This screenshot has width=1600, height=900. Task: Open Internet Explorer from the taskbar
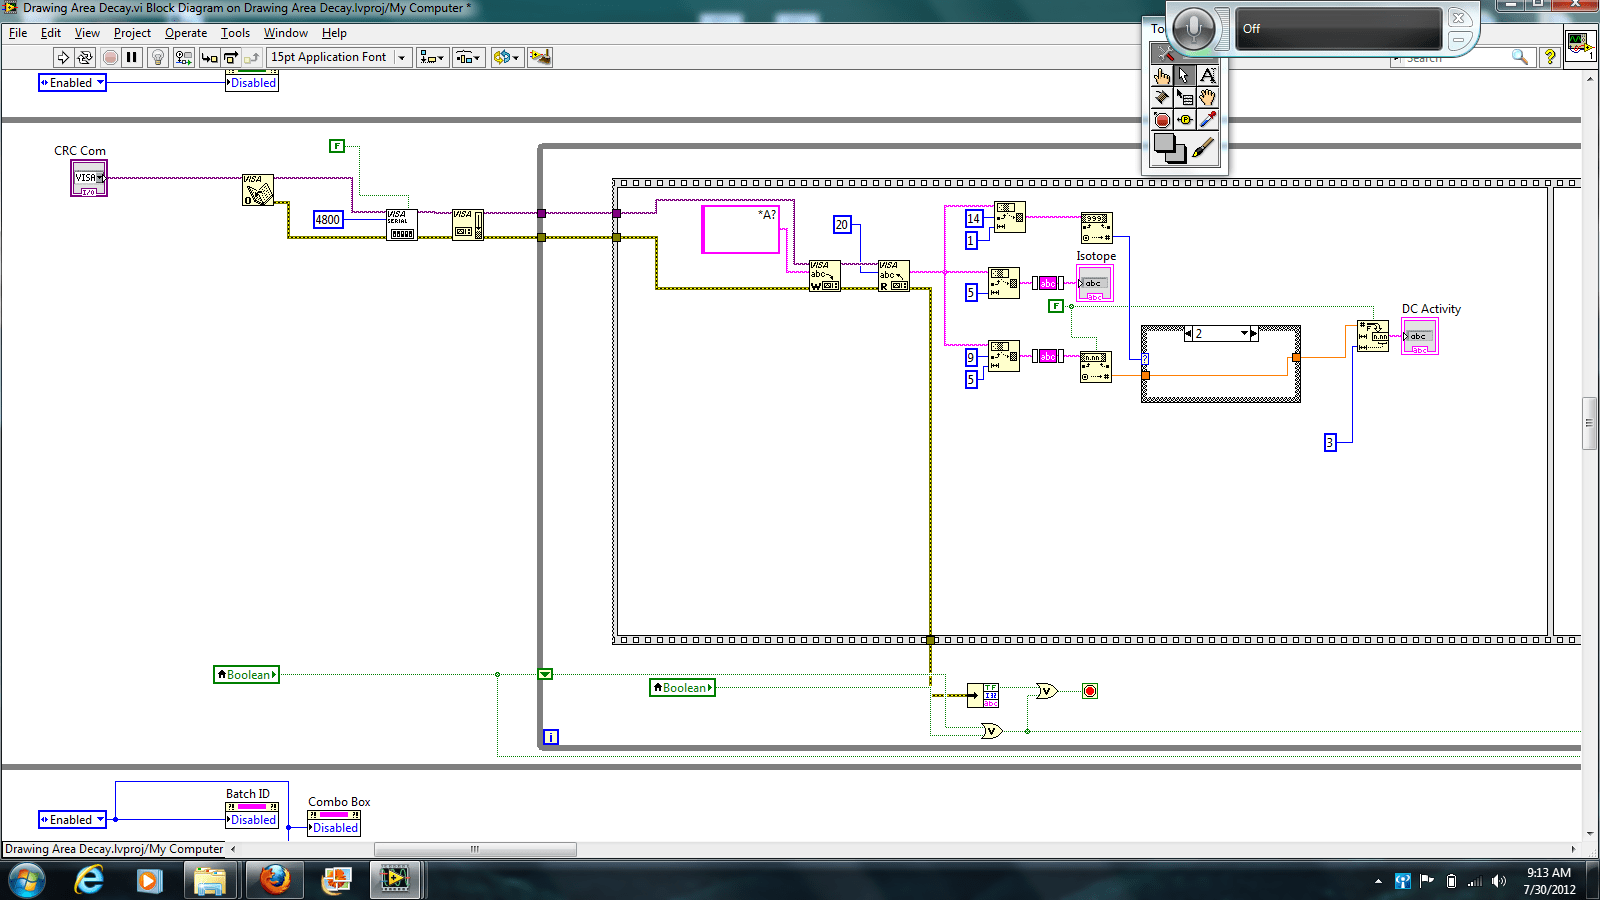89,880
